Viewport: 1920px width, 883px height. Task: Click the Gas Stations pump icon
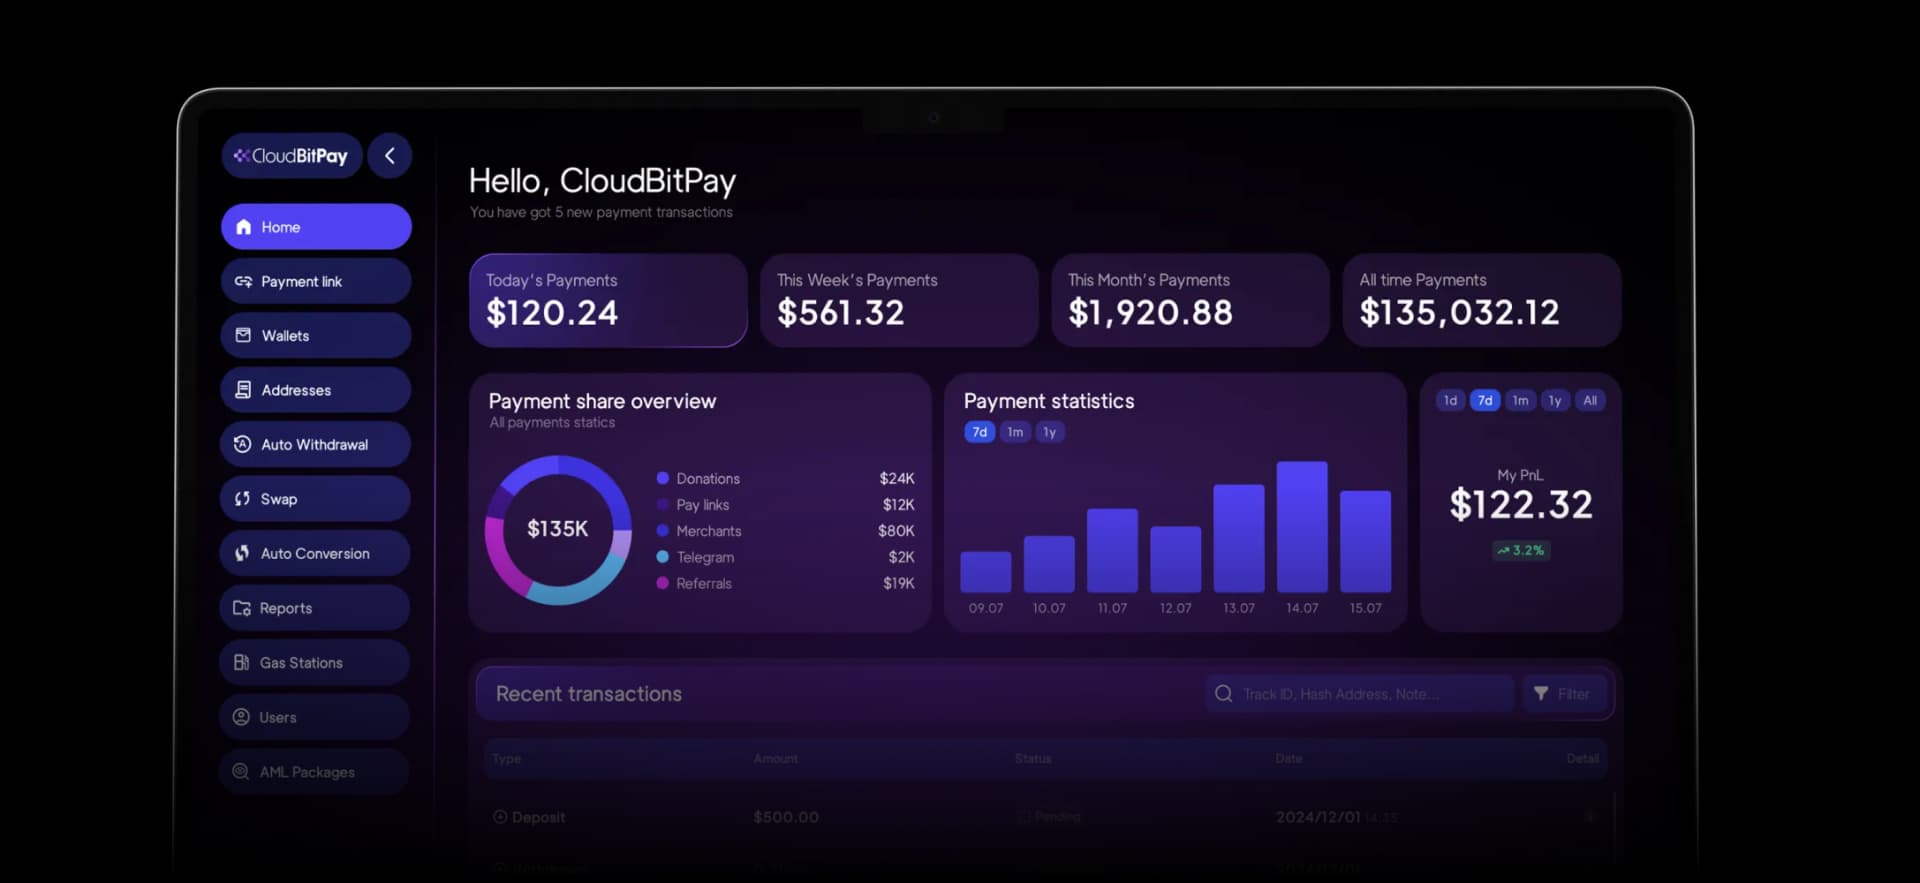click(x=241, y=662)
